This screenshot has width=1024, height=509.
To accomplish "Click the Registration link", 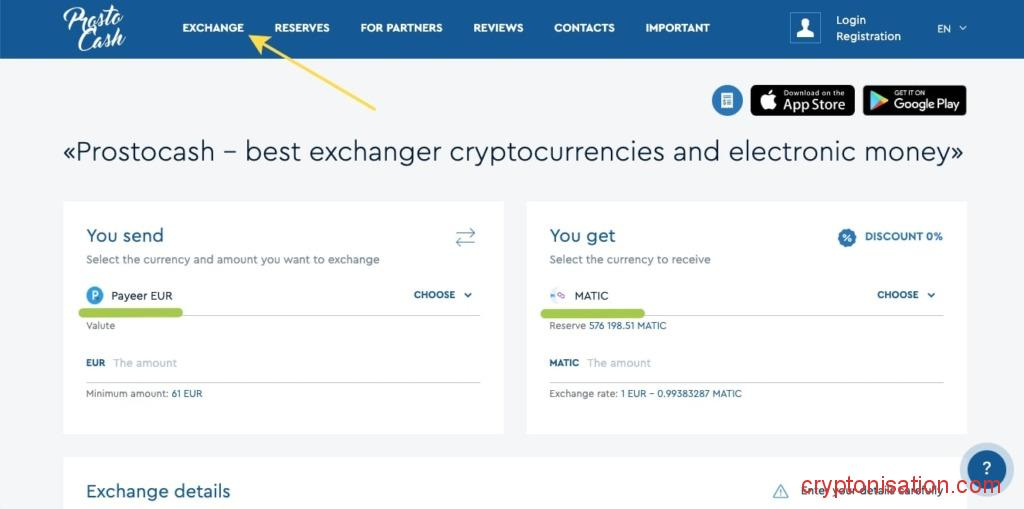I will click(868, 37).
